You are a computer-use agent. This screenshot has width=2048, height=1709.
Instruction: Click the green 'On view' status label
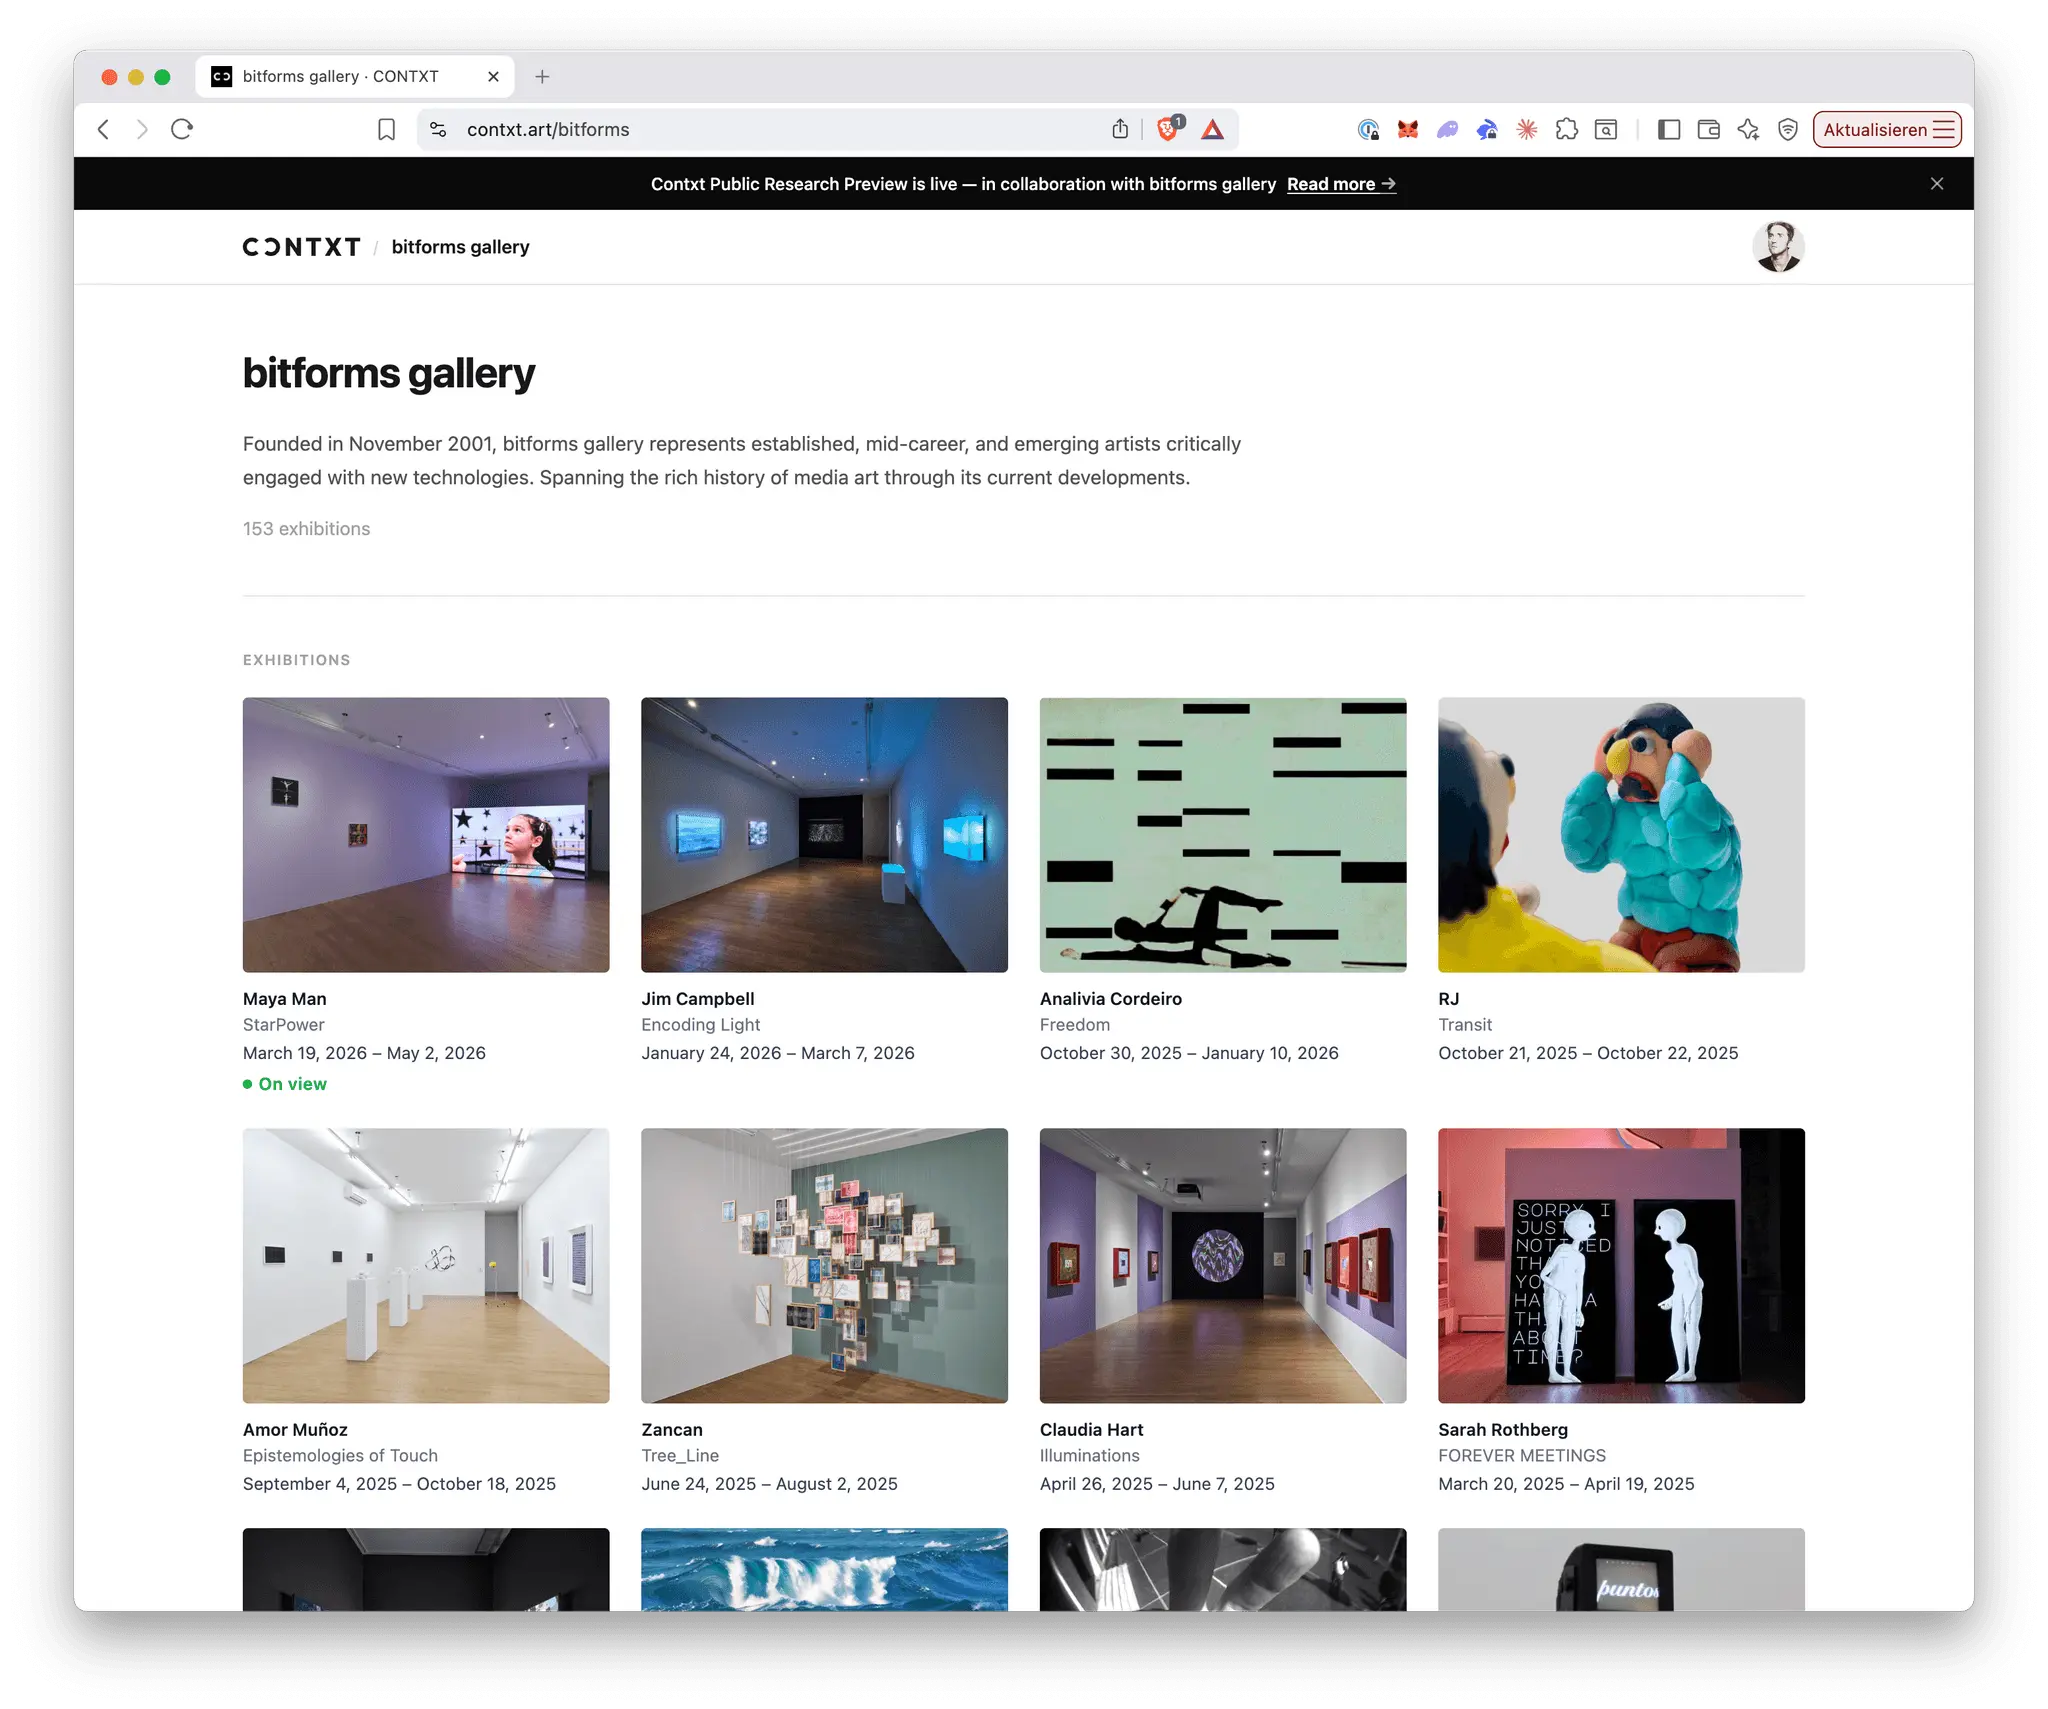point(285,1084)
